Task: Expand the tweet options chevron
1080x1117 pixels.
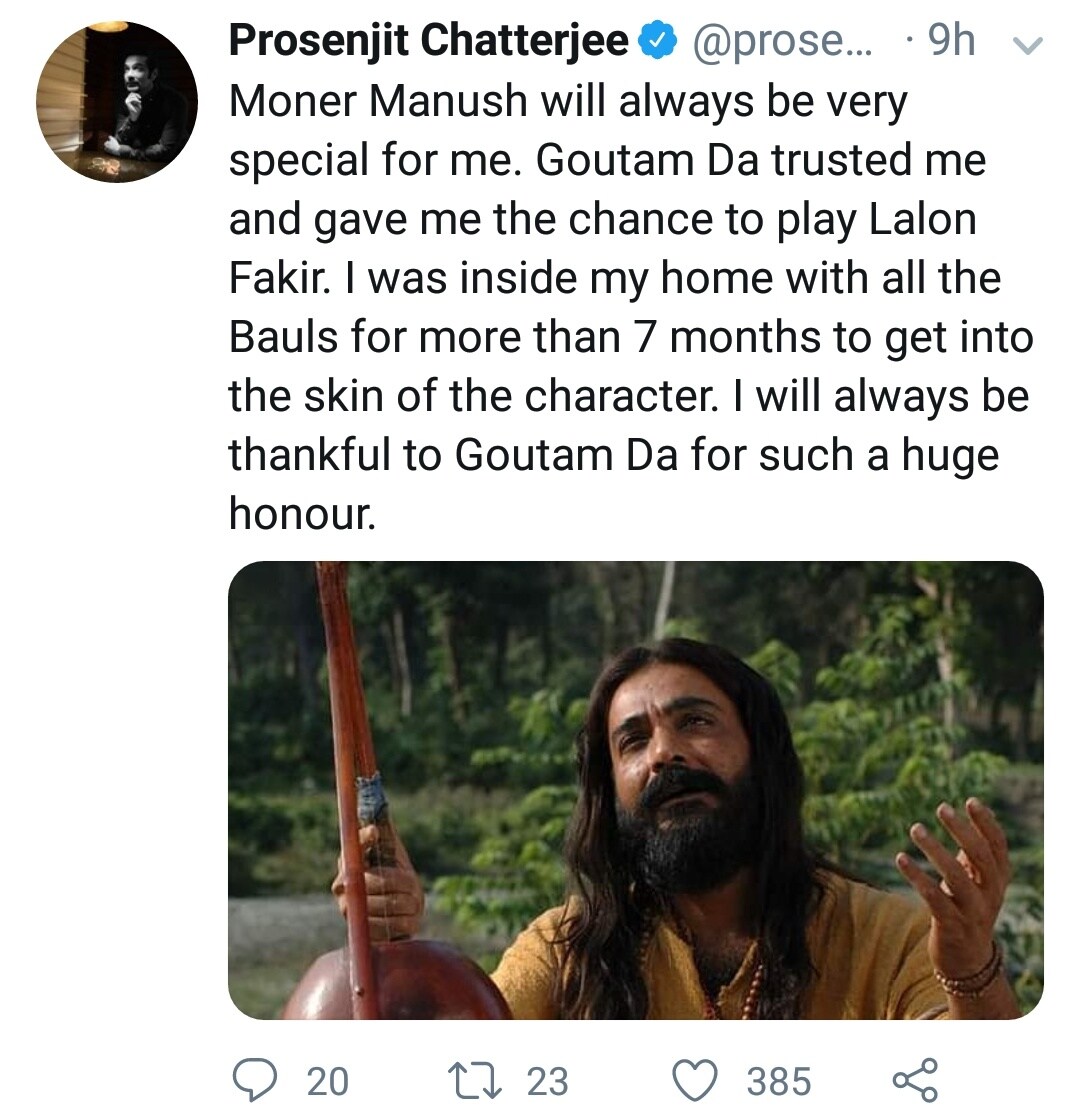Action: coord(1028,46)
